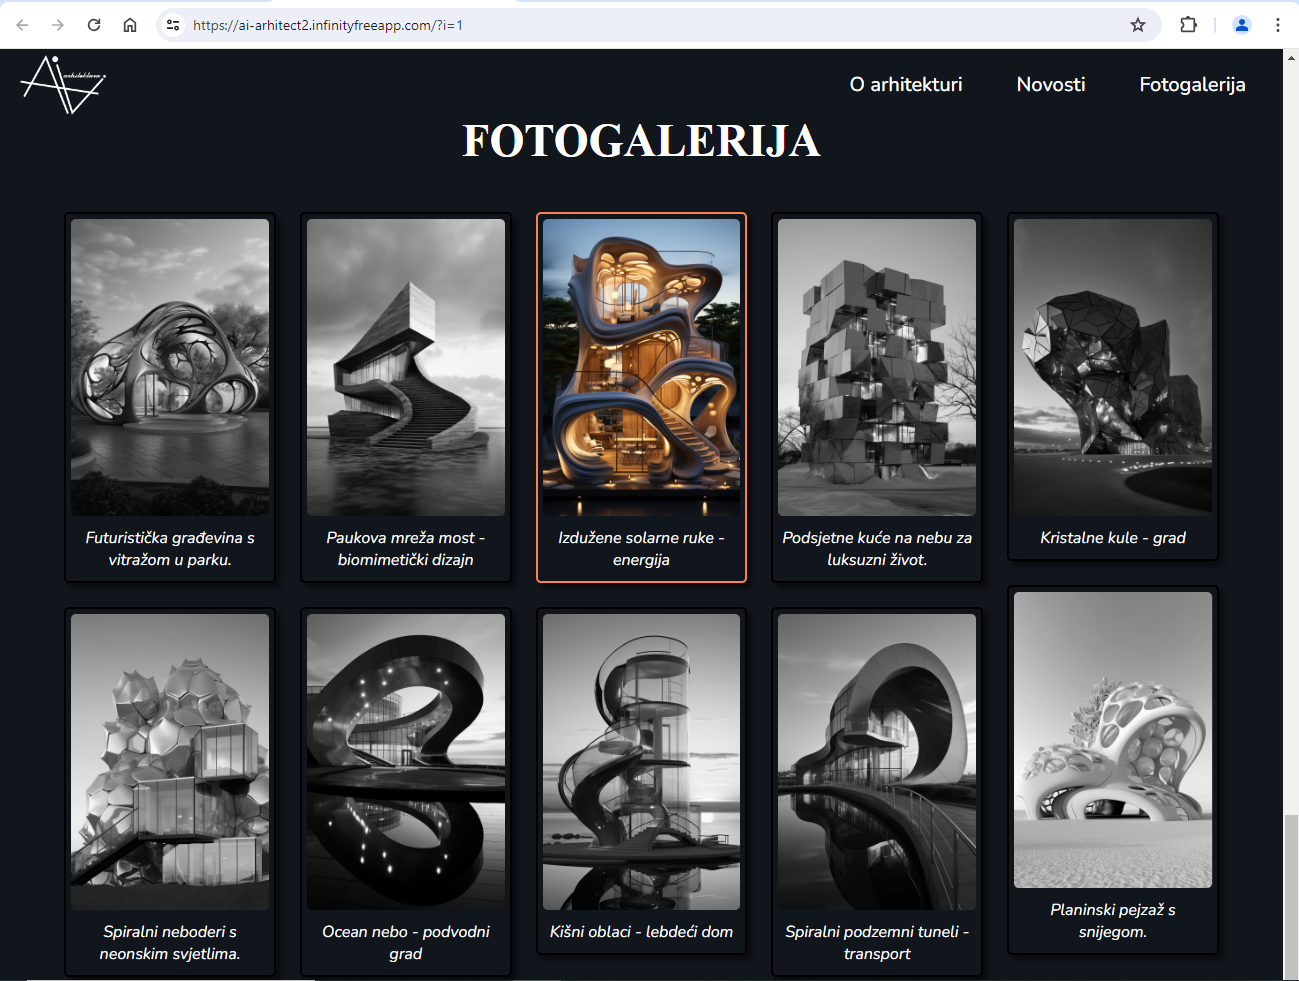The width and height of the screenshot is (1299, 981).
Task: Click the vertical page scrollbar thumb
Action: coord(1291,895)
